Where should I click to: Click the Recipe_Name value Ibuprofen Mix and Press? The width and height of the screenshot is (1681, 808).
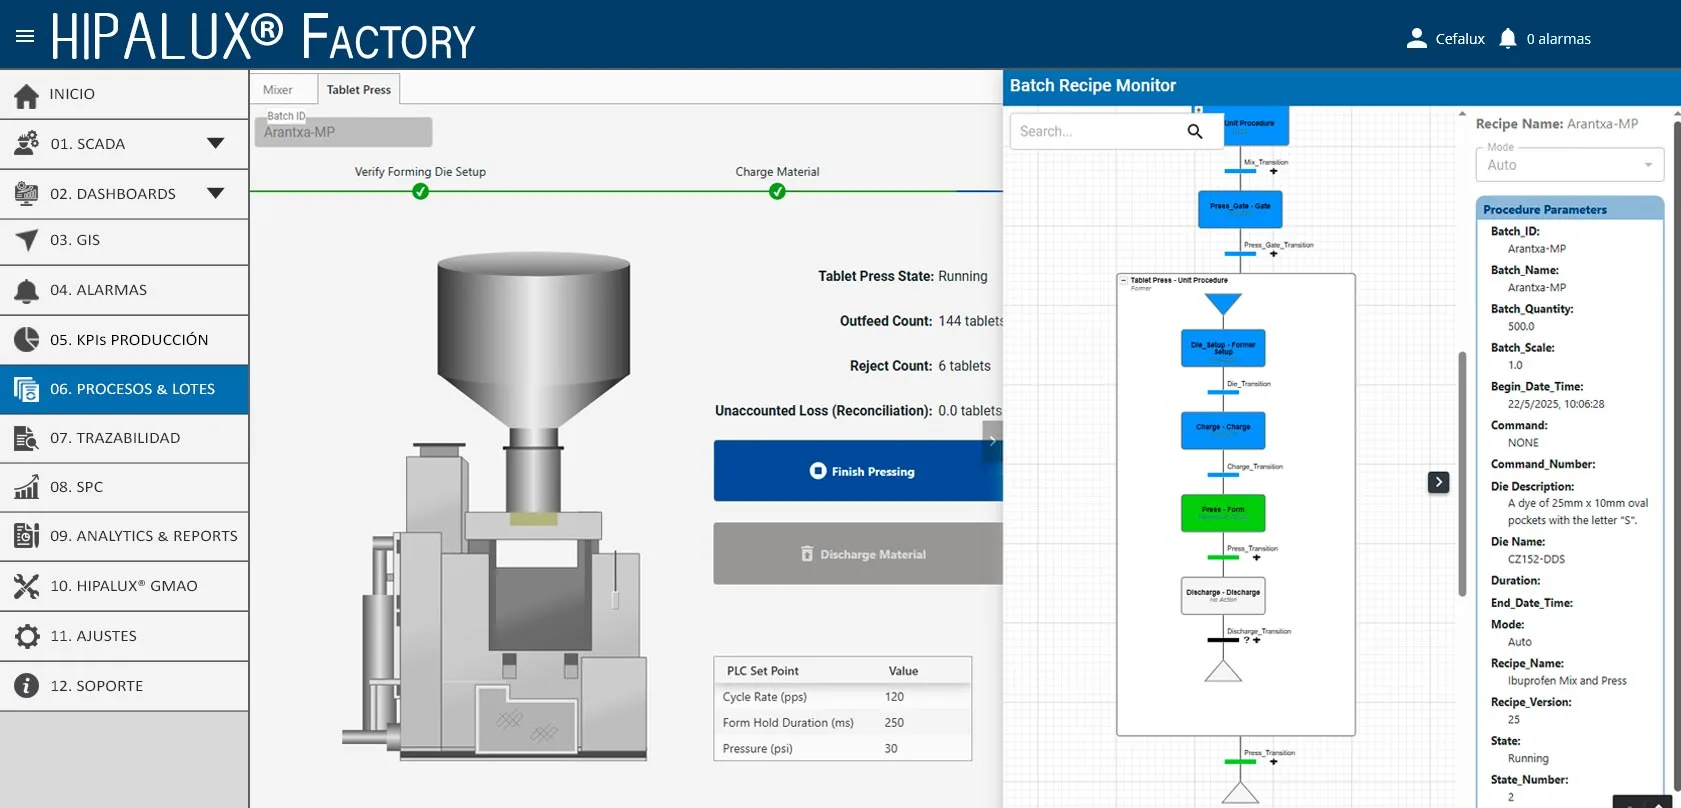1567,681
